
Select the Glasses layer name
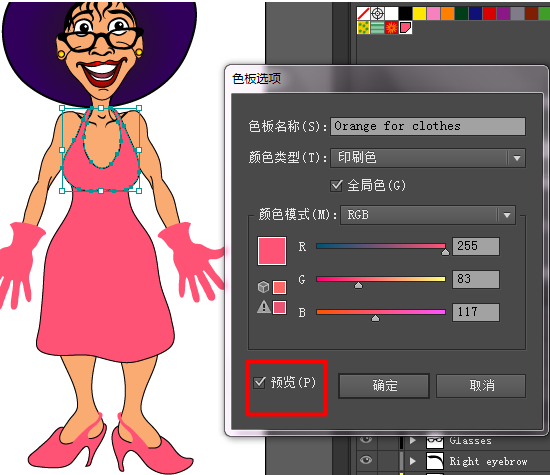[x=470, y=441]
